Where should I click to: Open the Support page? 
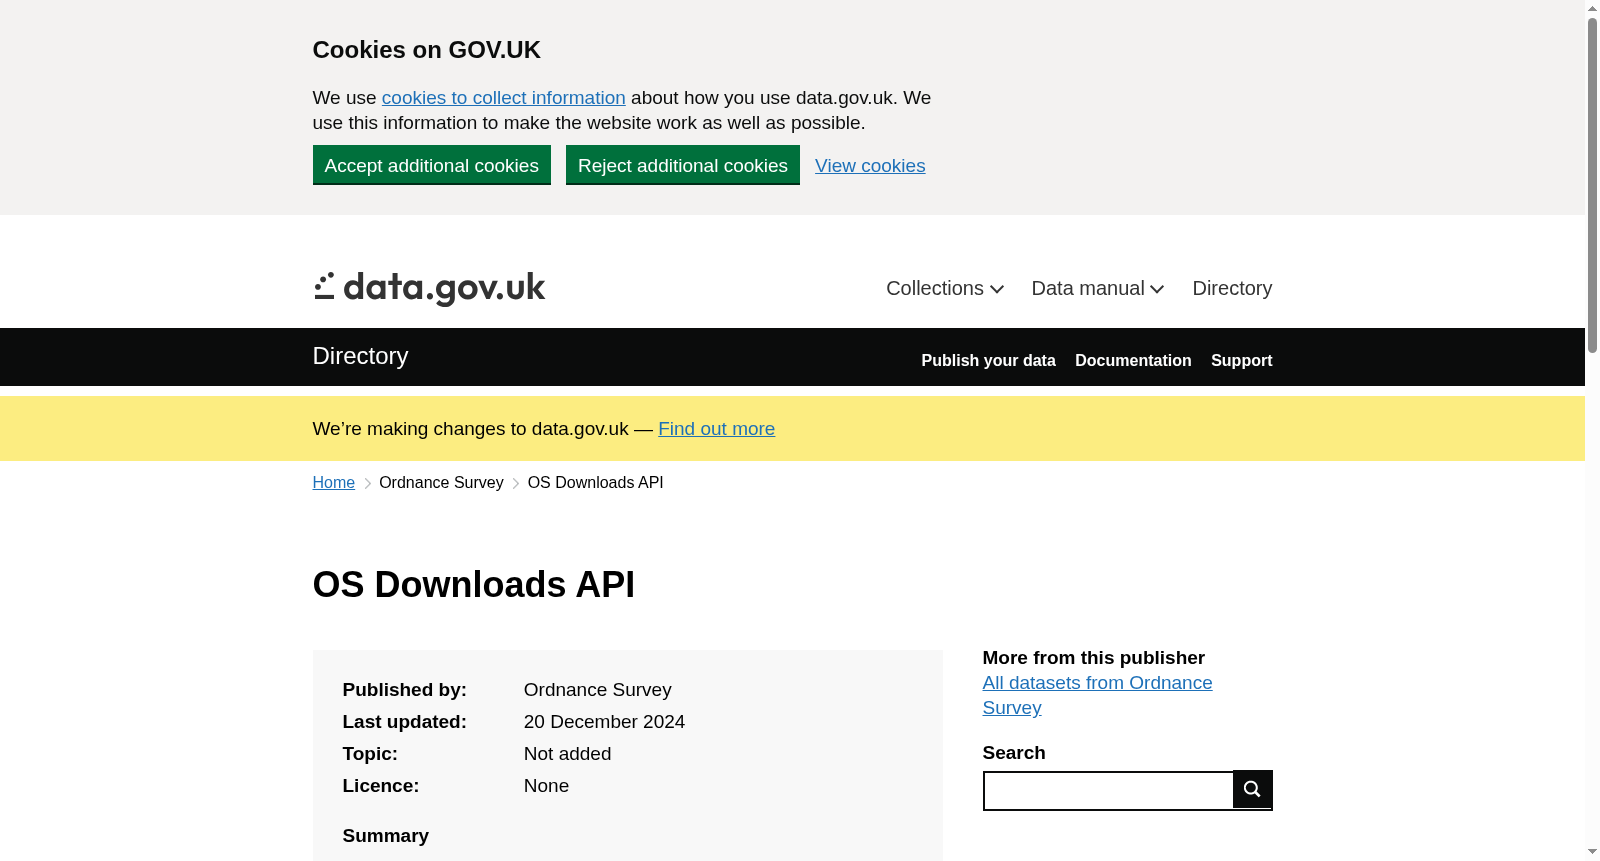pos(1241,360)
